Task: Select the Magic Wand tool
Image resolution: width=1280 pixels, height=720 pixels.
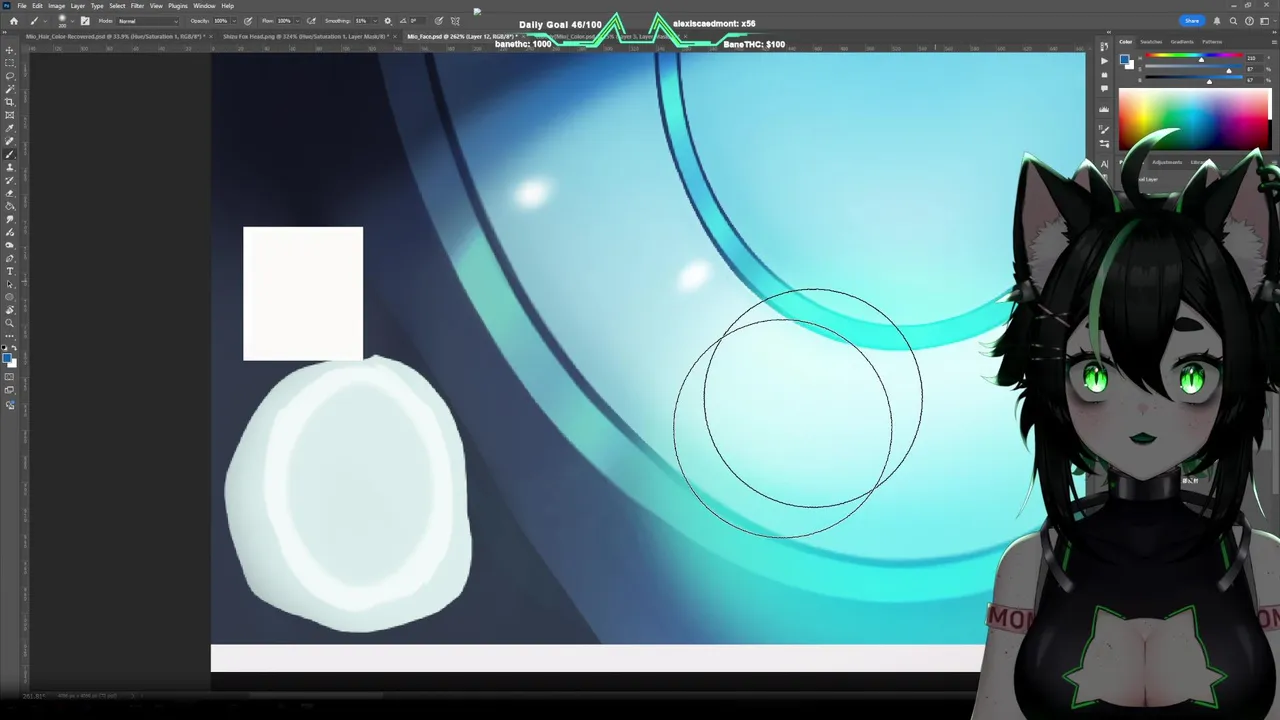Action: tap(10, 89)
